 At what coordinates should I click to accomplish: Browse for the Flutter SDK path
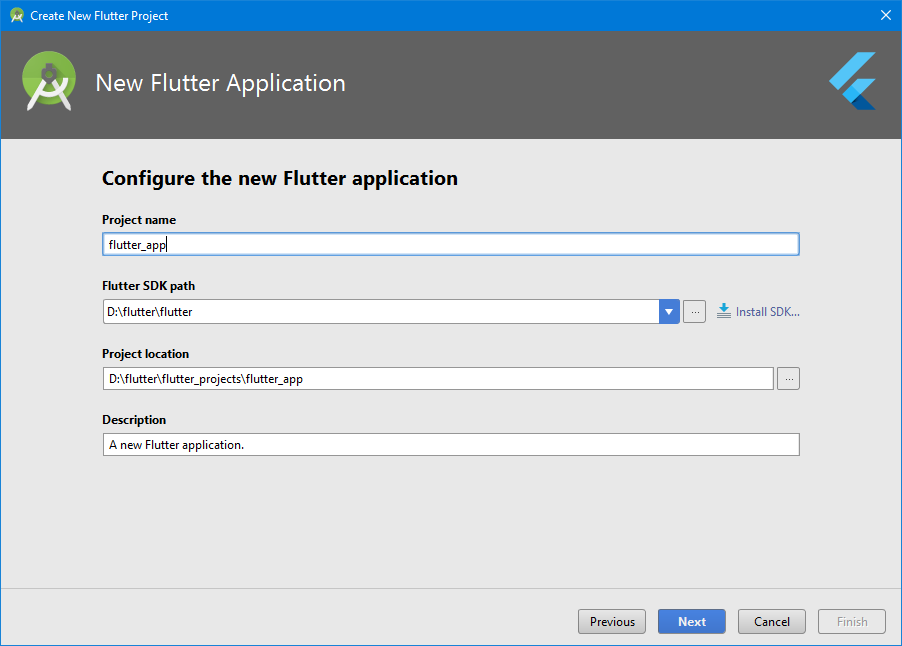[695, 311]
